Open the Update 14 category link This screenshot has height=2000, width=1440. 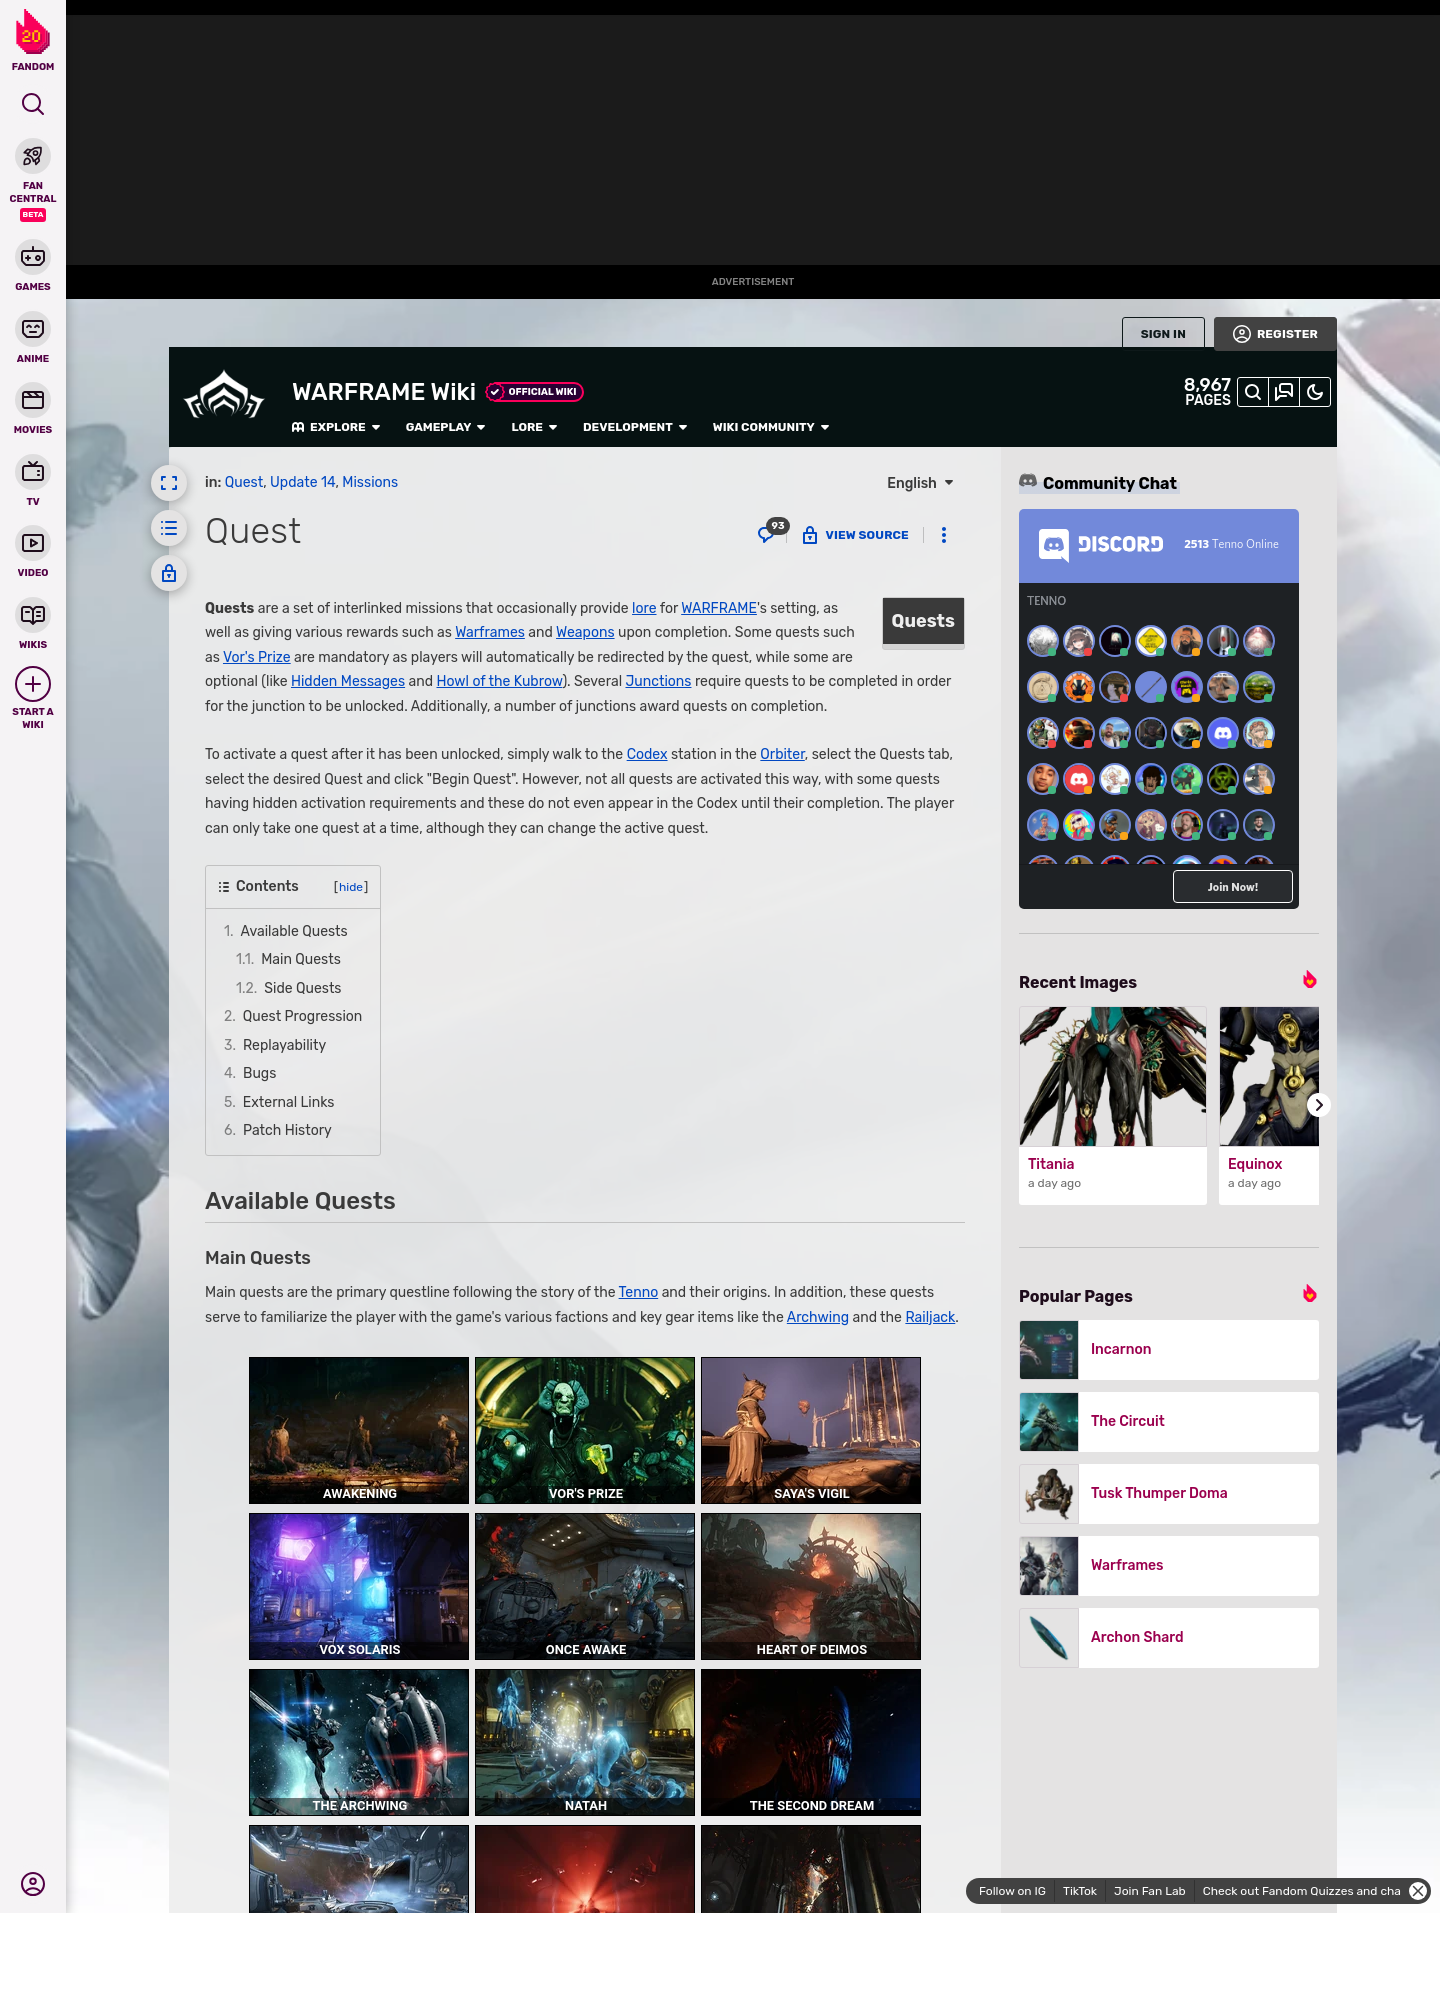click(x=303, y=482)
